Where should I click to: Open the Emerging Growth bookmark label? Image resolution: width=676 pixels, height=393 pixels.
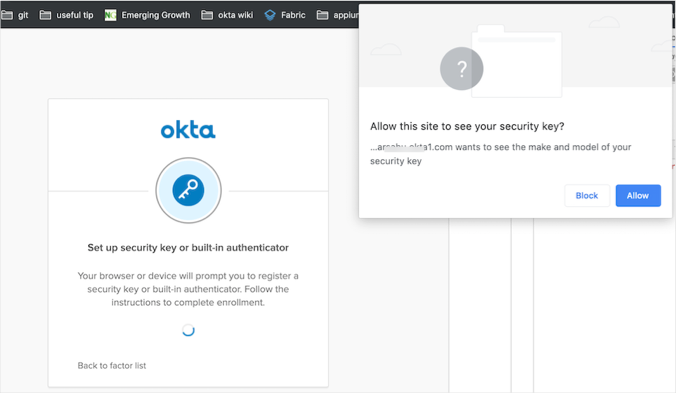point(156,15)
